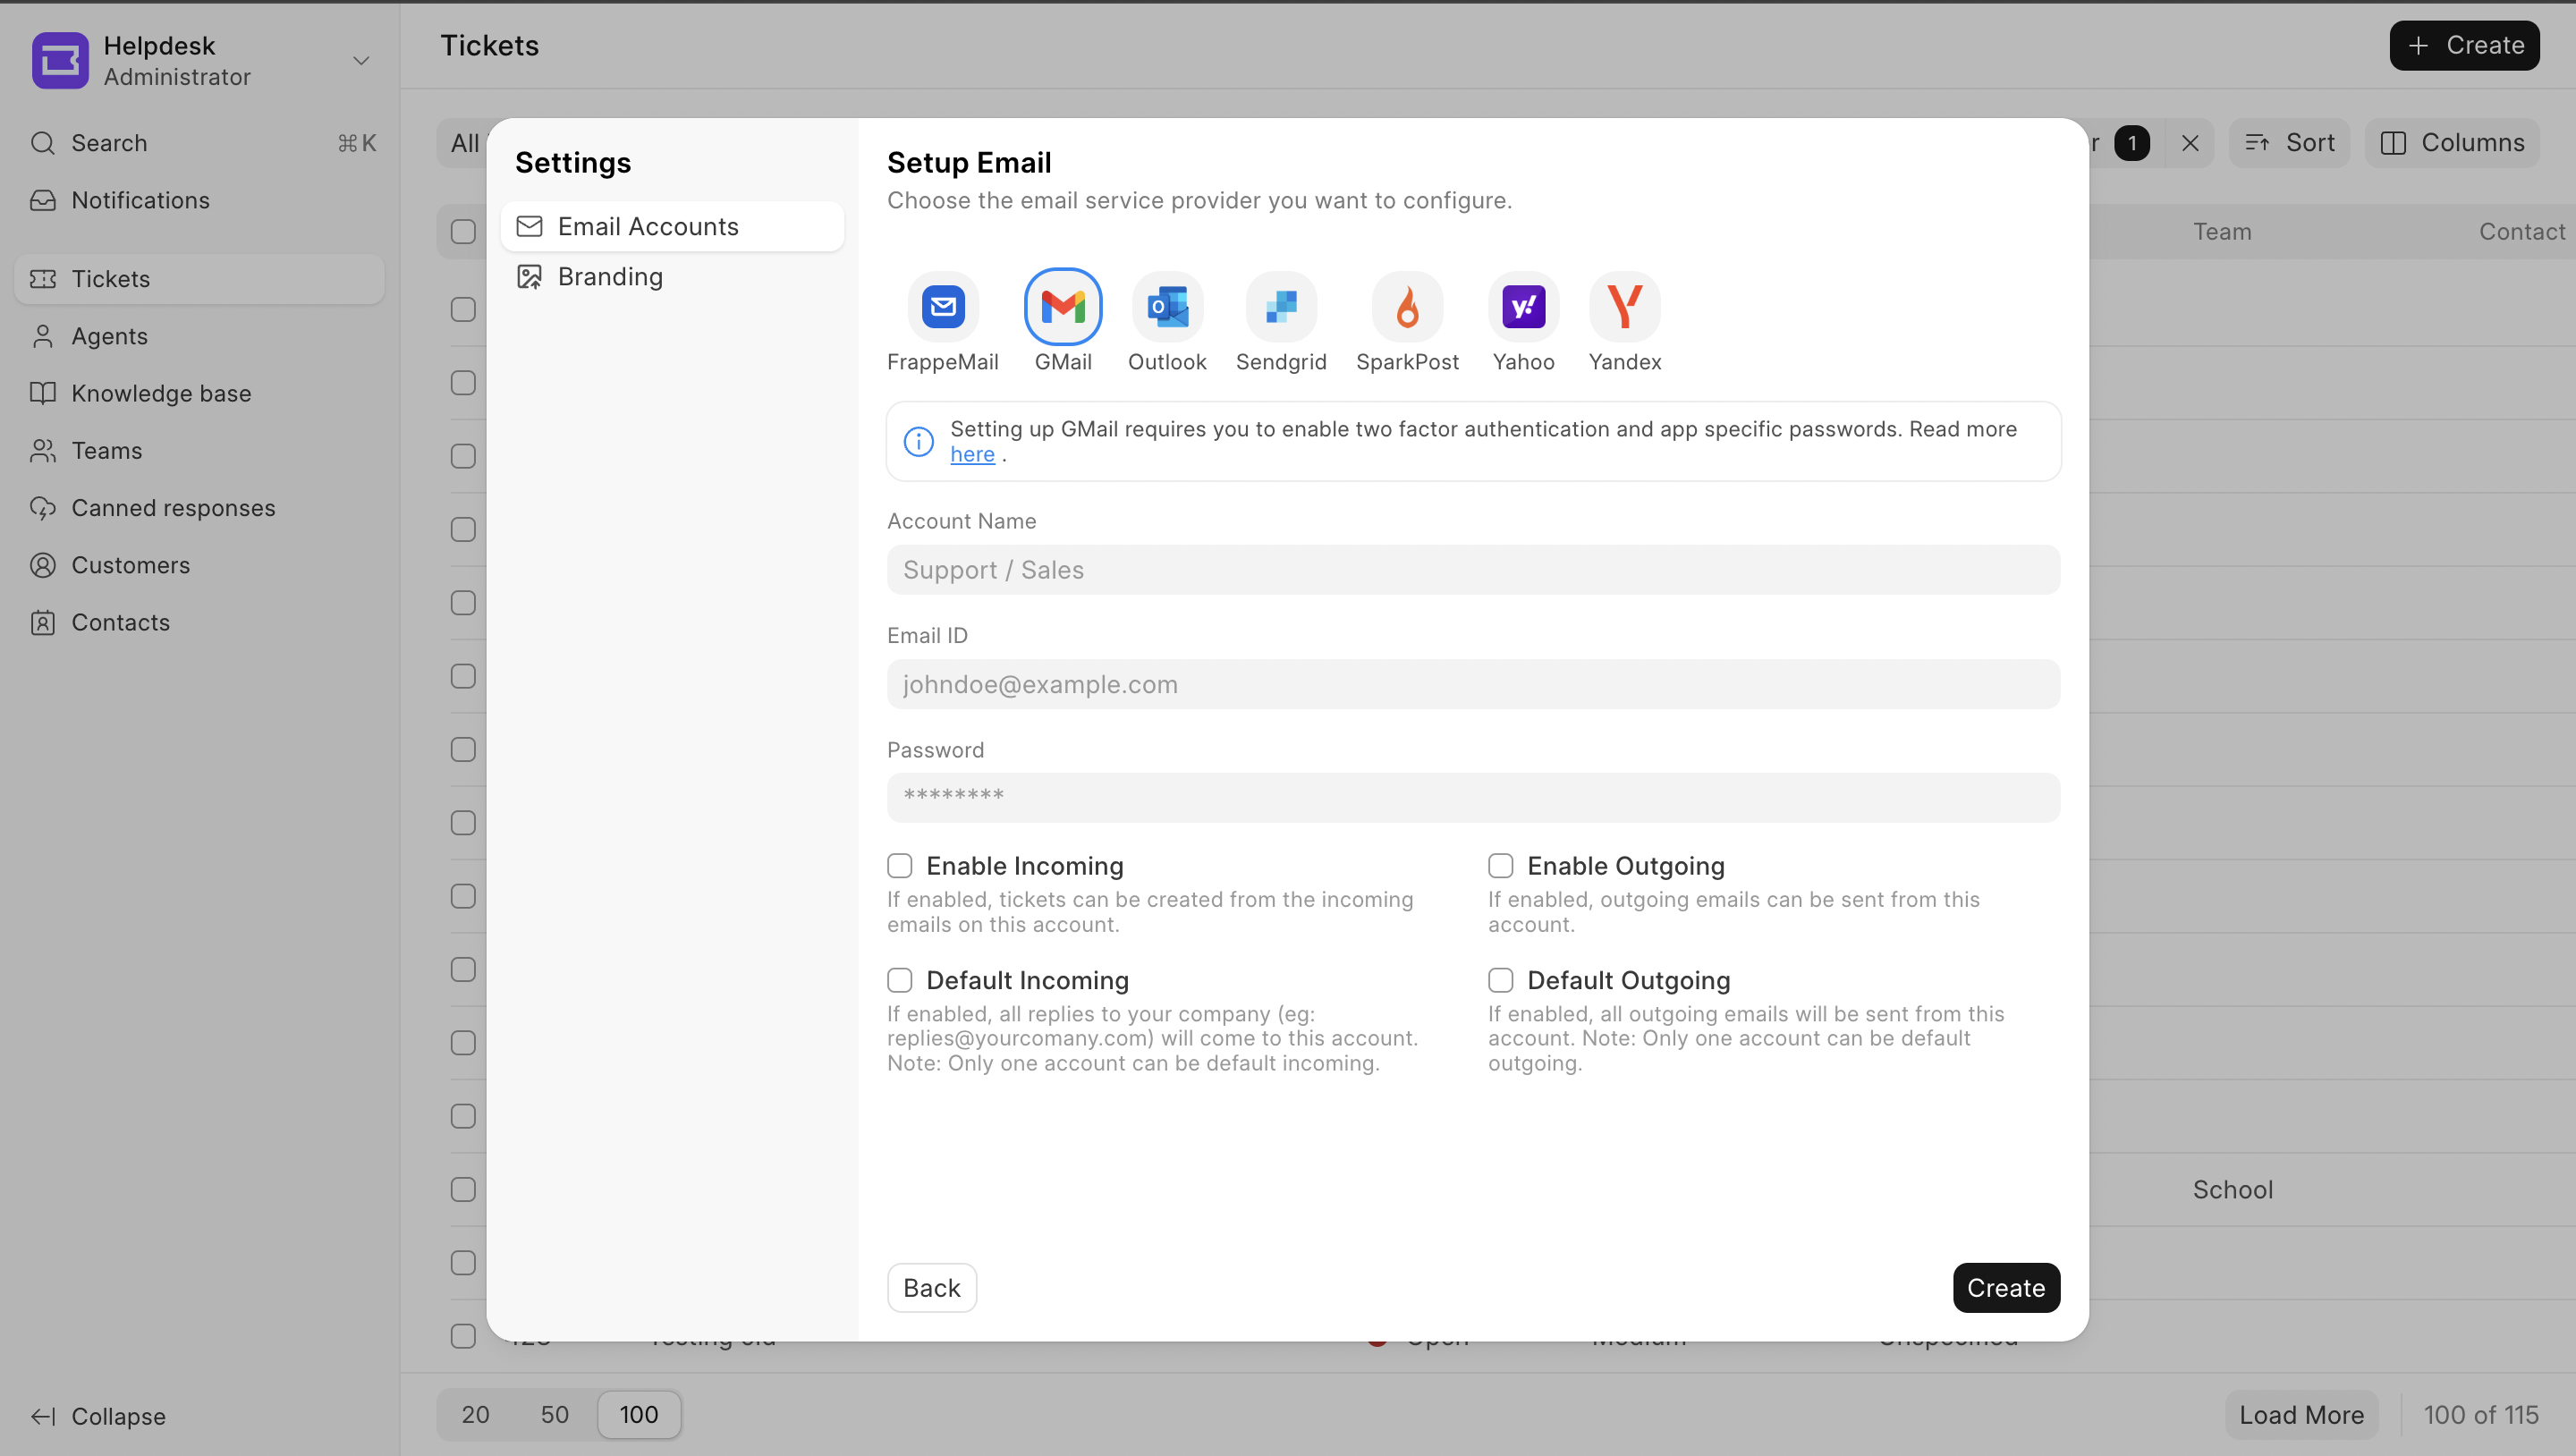This screenshot has height=1456, width=2576.
Task: Click the image icon beside Branding
Action: (x=529, y=277)
